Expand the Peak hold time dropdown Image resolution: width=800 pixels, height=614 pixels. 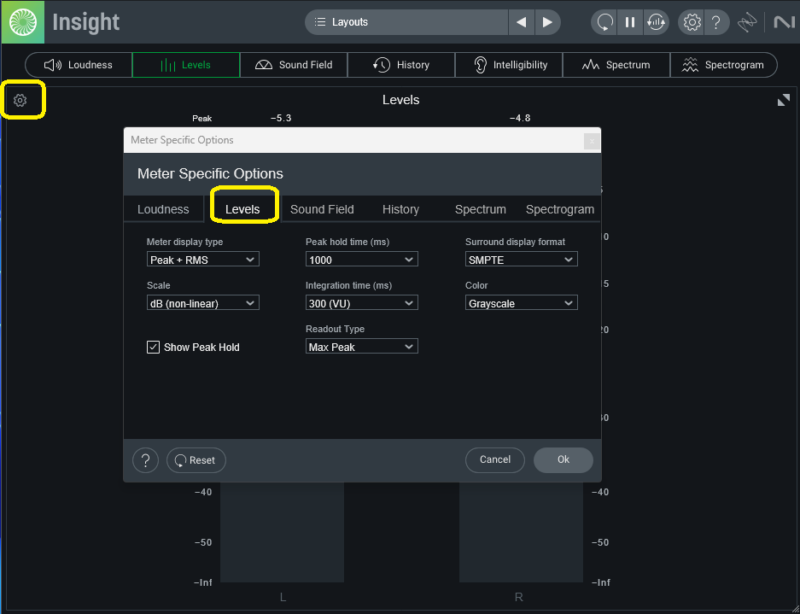click(x=361, y=260)
